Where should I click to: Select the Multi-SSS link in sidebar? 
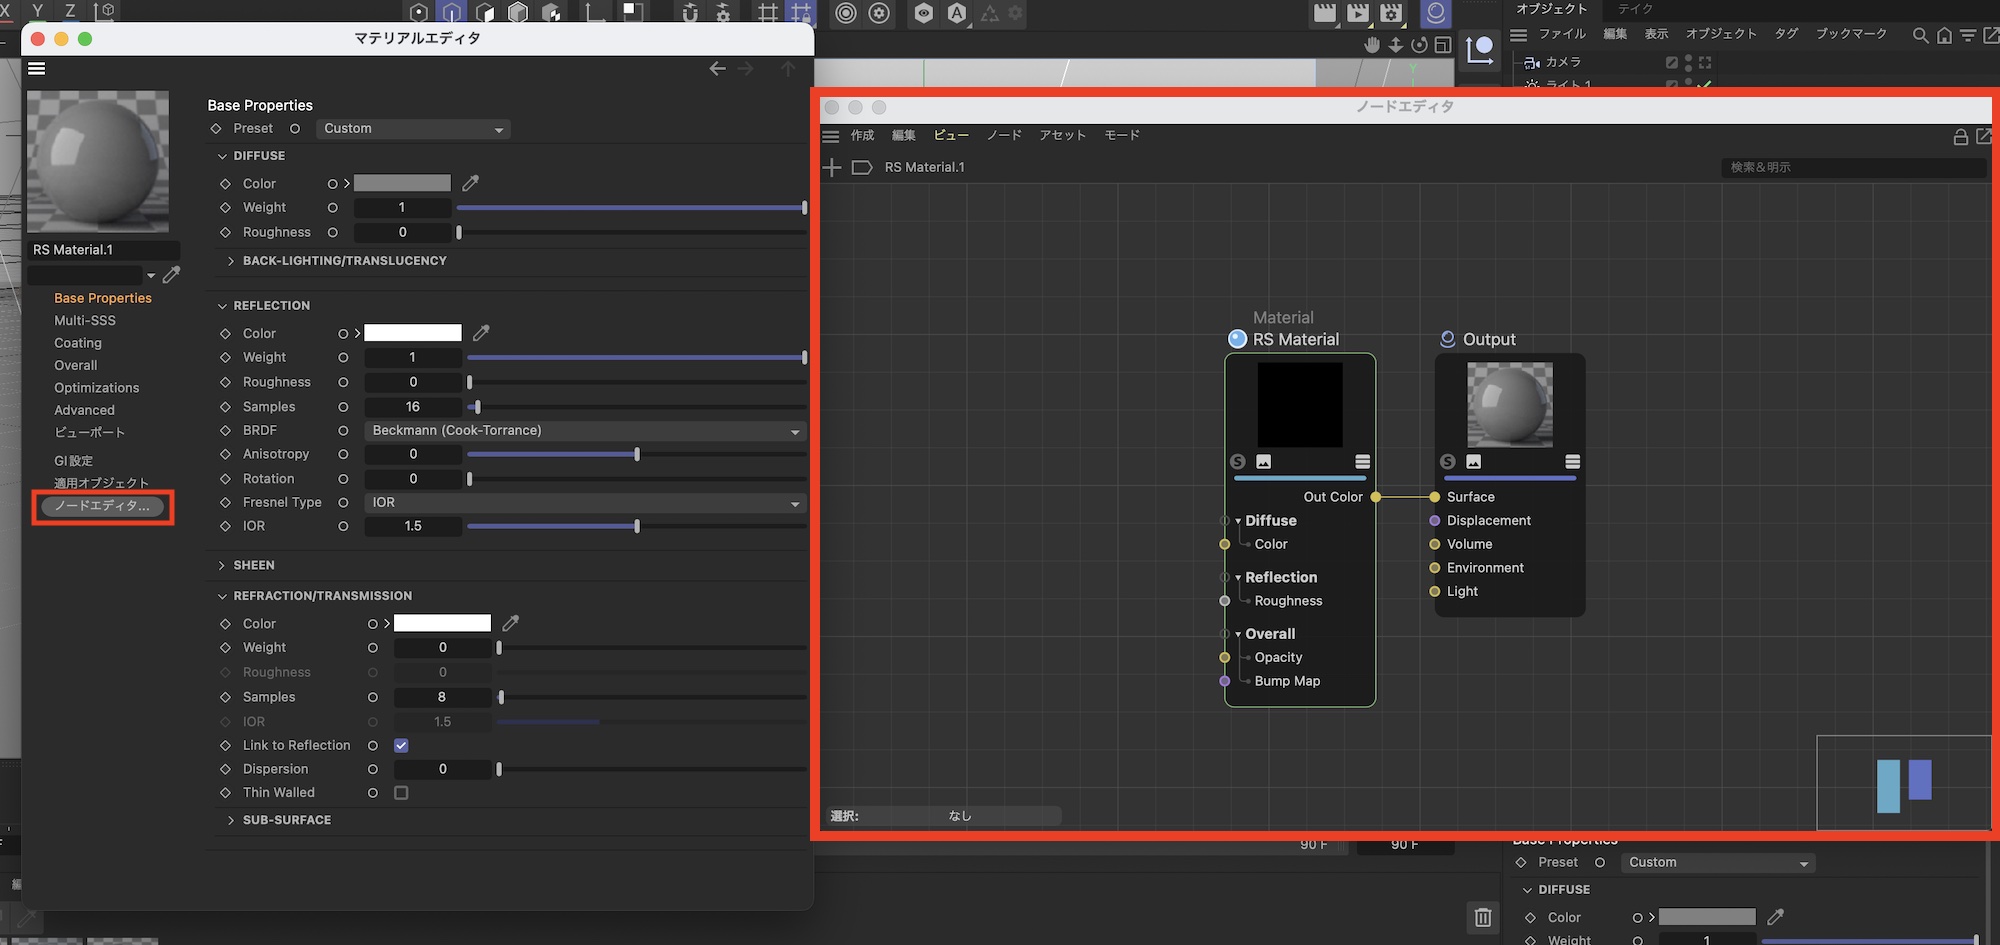pos(85,320)
